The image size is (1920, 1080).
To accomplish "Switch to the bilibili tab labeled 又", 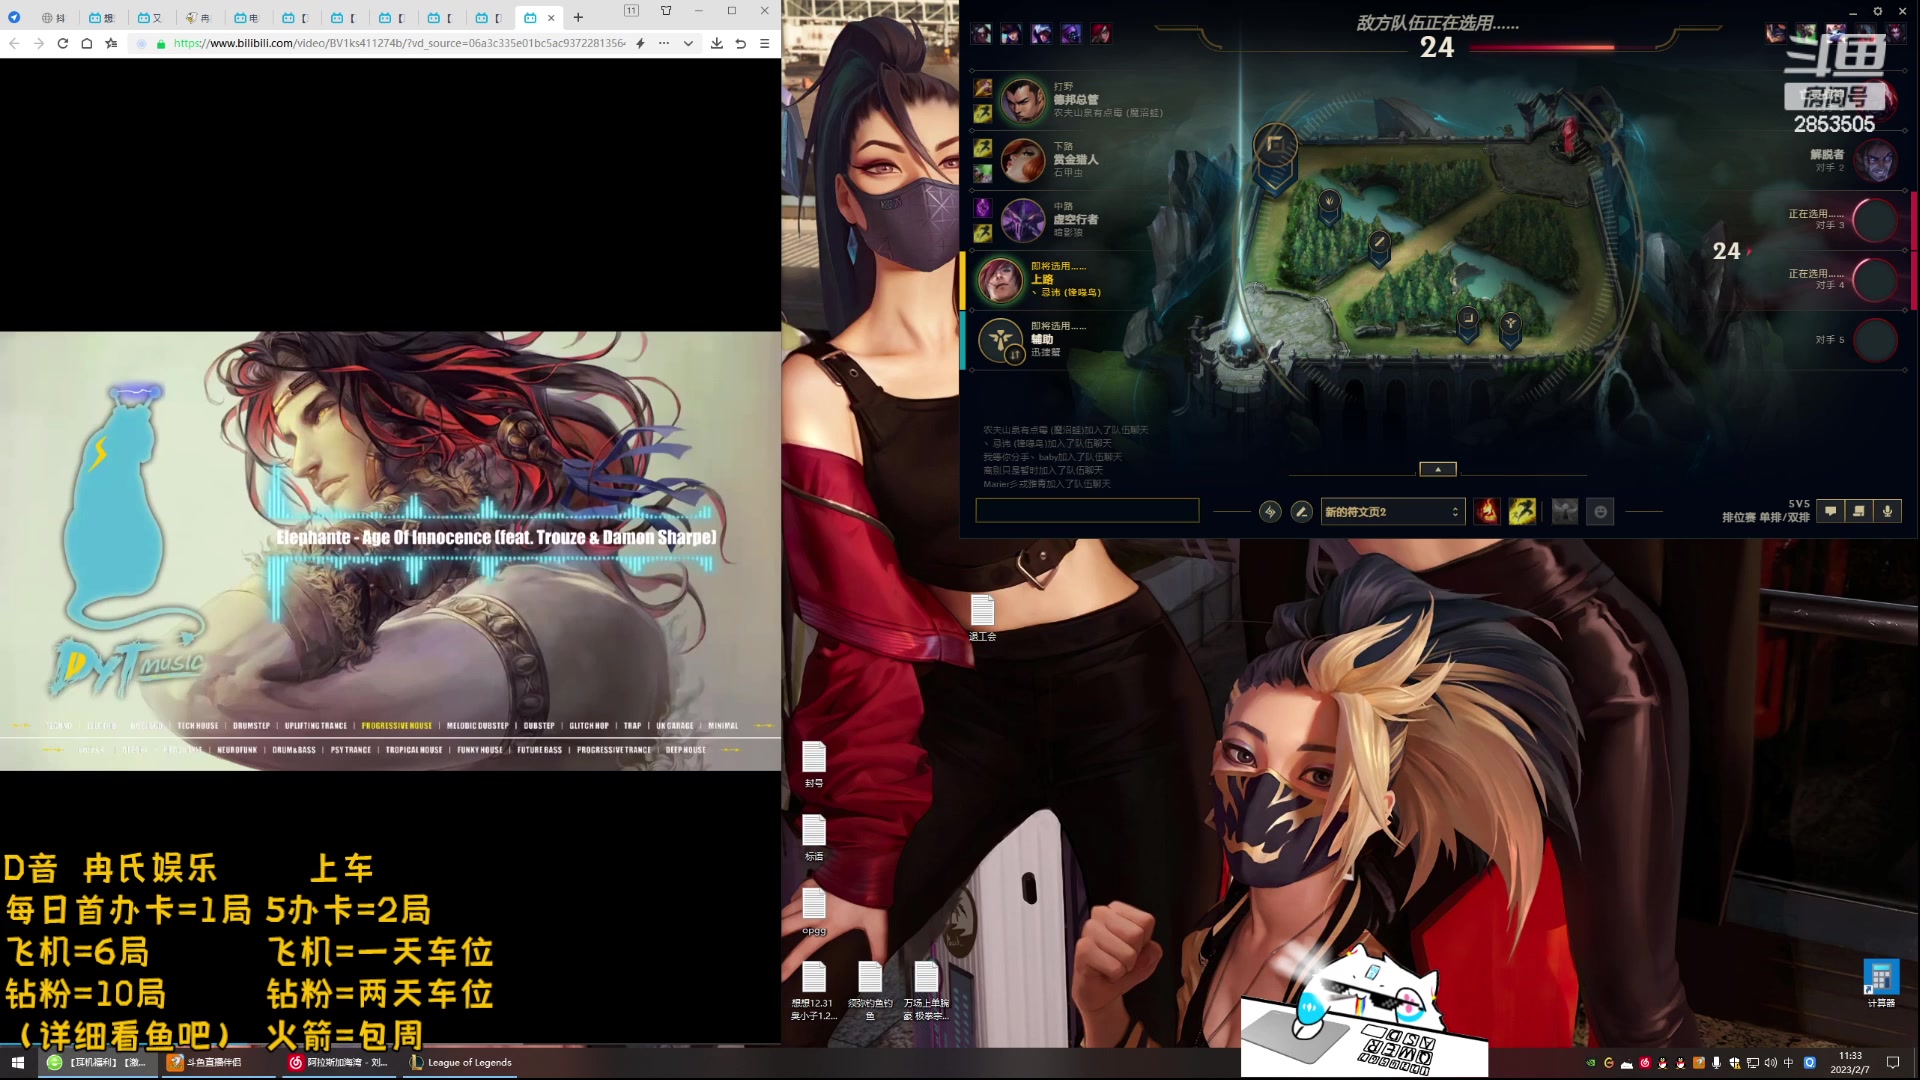I will tap(150, 18).
